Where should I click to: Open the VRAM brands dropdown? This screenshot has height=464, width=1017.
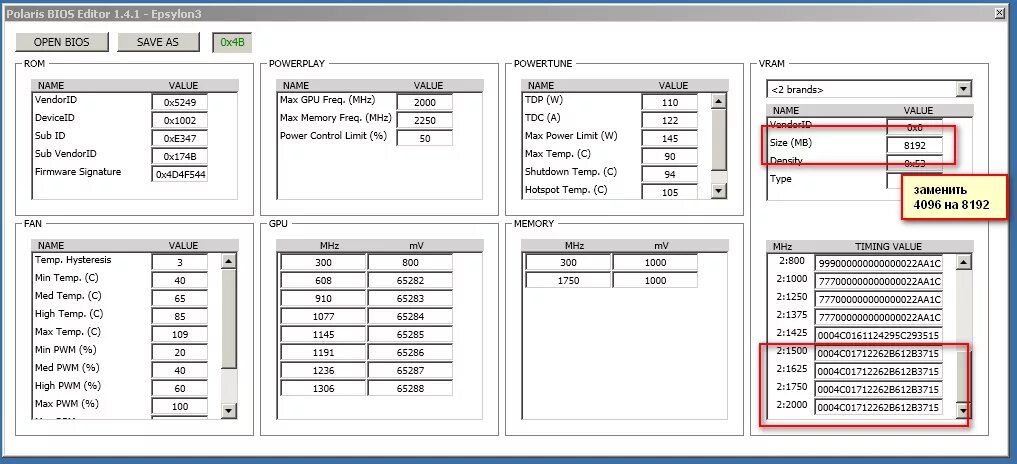pyautogui.click(x=964, y=90)
